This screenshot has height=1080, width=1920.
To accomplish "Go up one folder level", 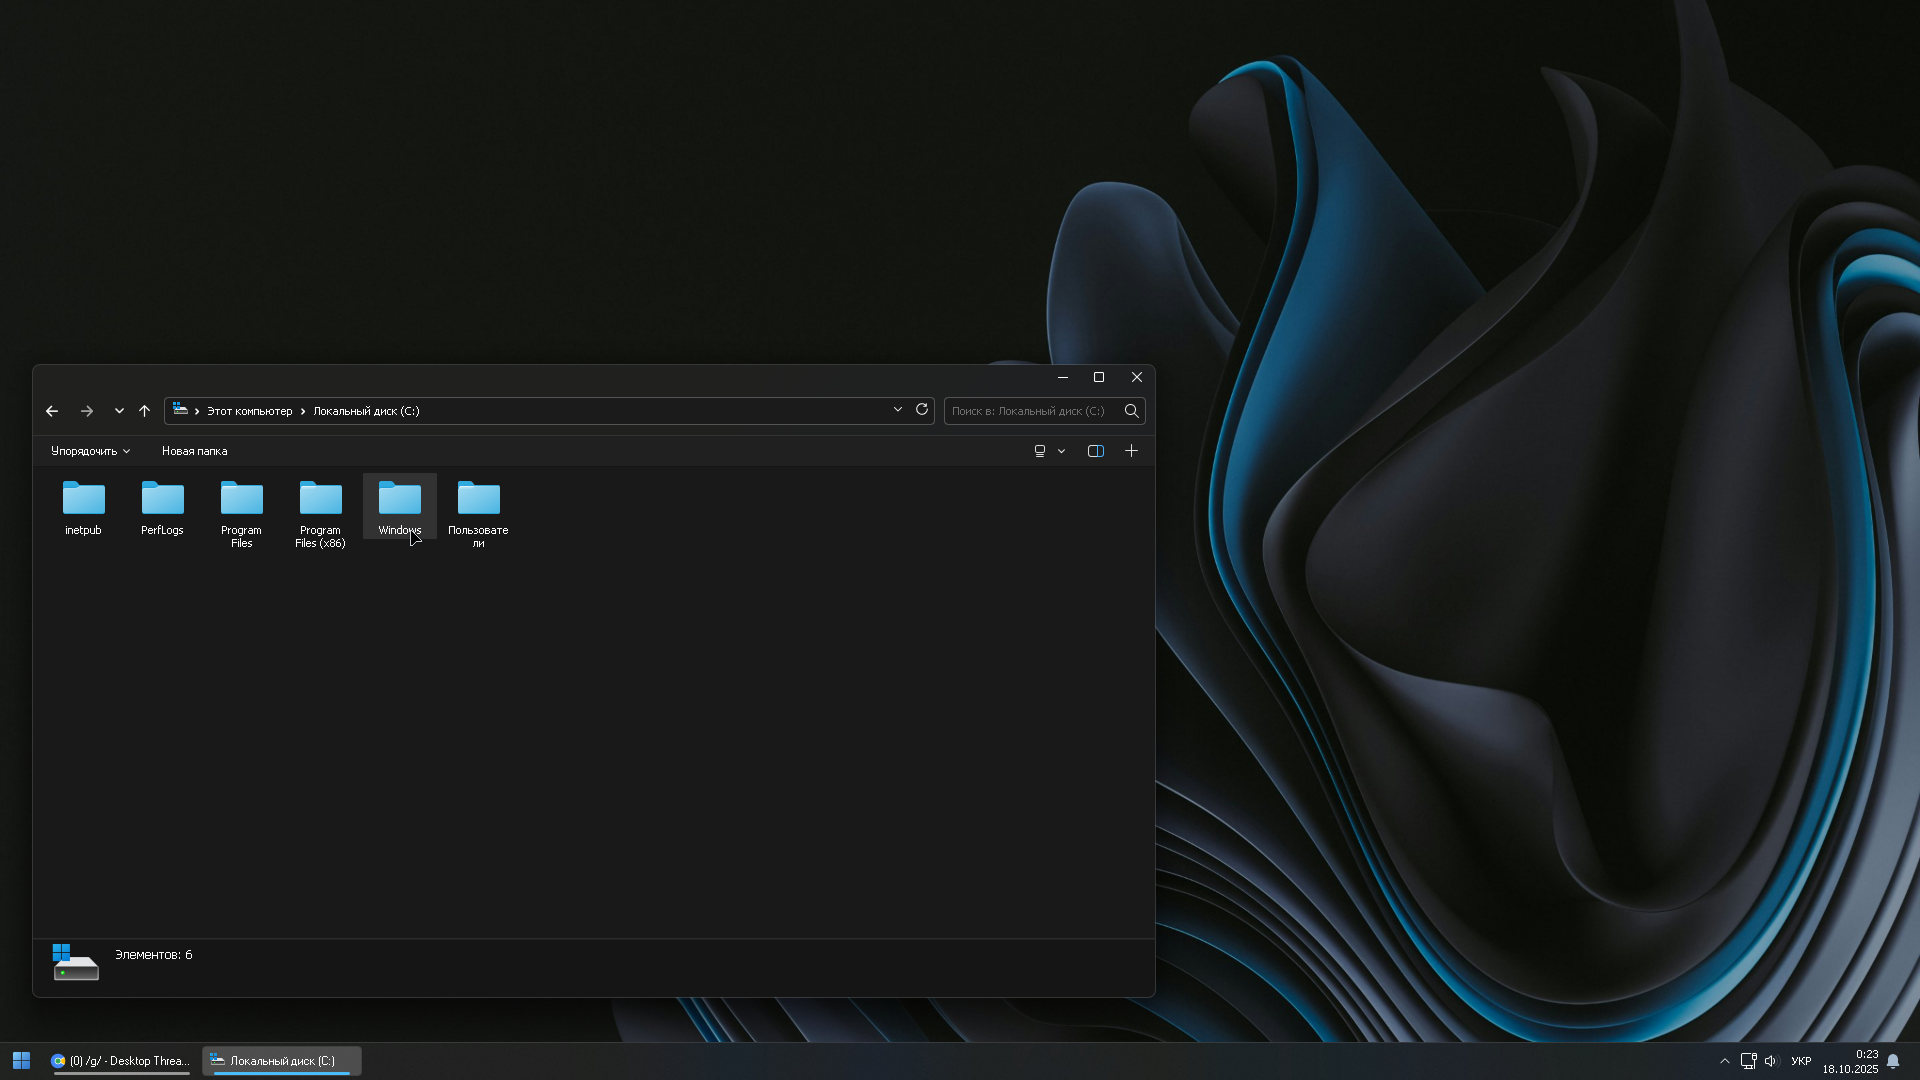I will tap(144, 411).
